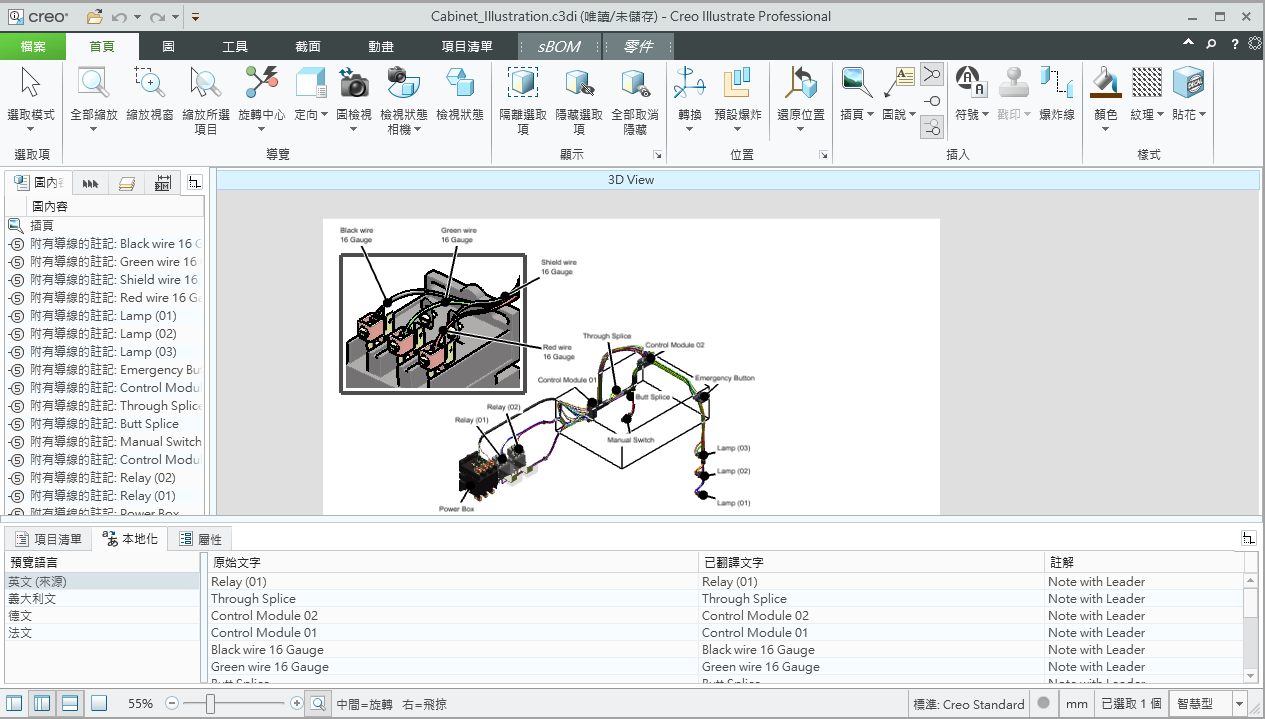Open the 智慧型 selection filter dropdown
Screen dimensions: 1265x719
coord(1240,704)
